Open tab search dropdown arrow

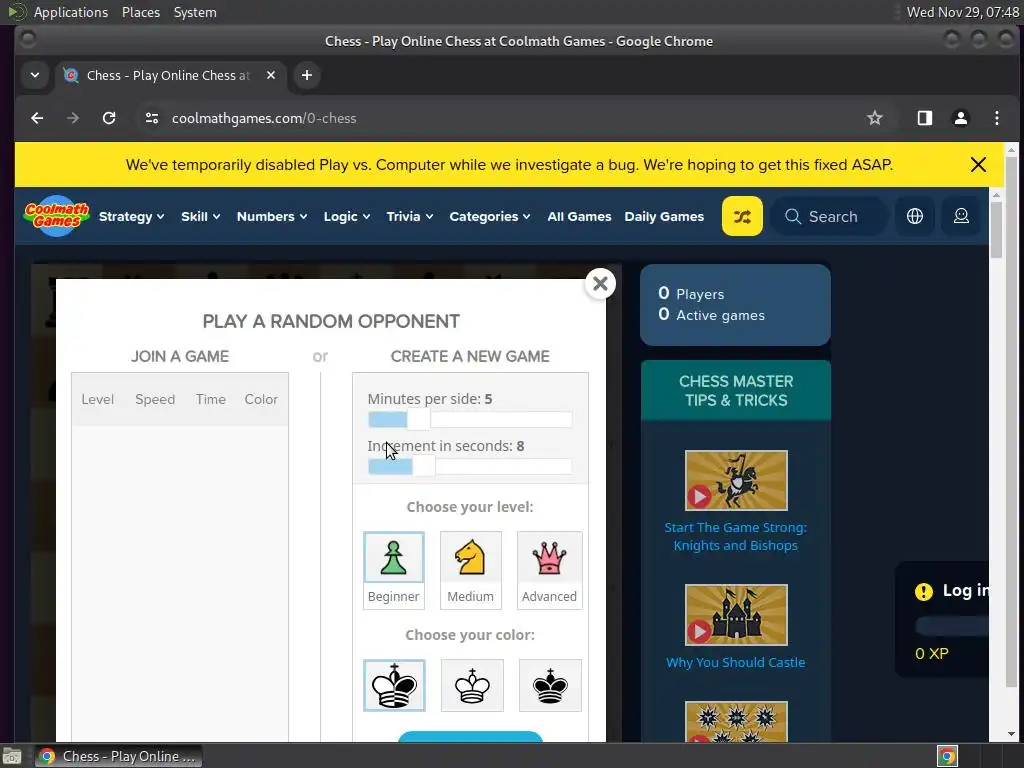click(35, 75)
